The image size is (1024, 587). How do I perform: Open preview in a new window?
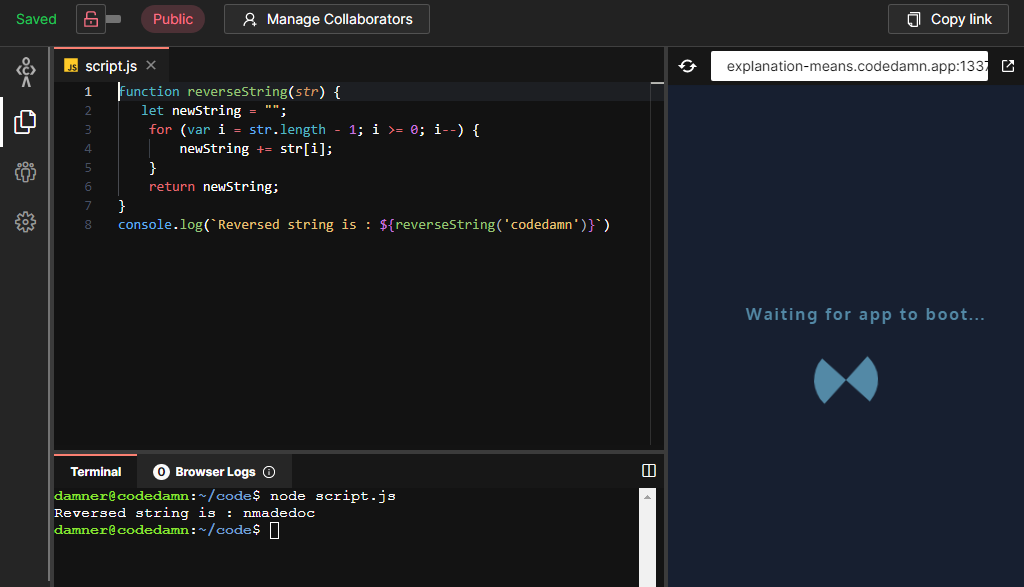point(1008,66)
